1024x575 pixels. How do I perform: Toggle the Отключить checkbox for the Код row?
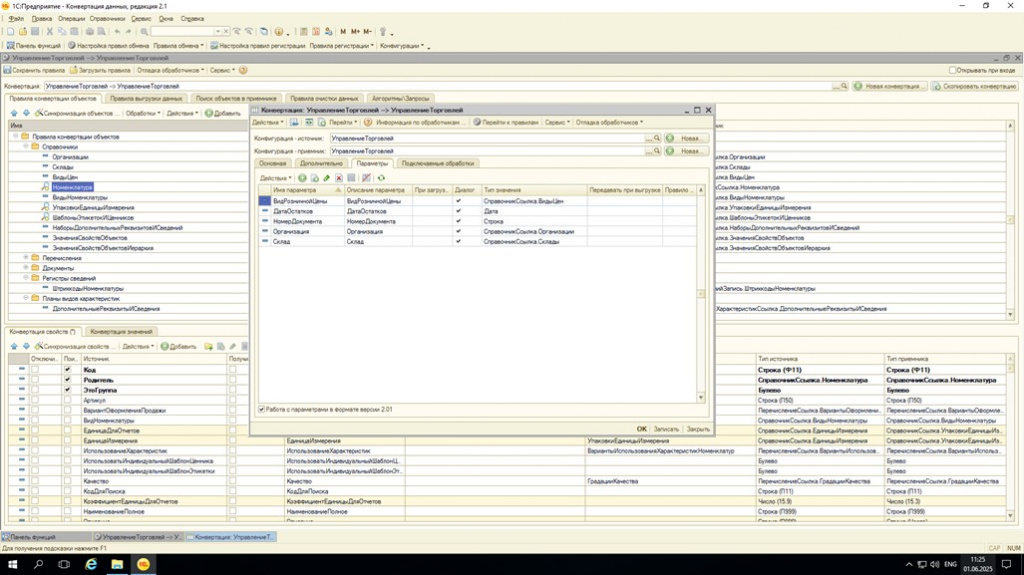pyautogui.click(x=35, y=370)
